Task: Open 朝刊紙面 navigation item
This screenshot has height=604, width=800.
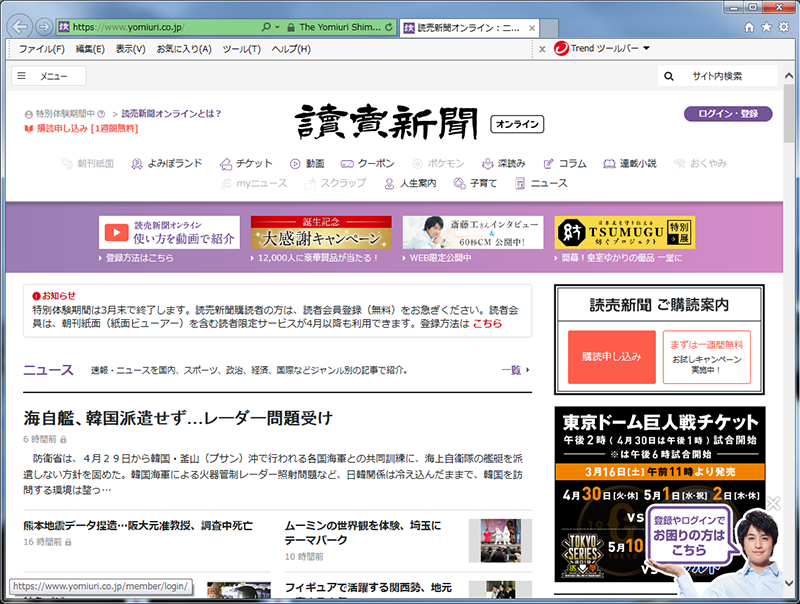Action: point(87,163)
